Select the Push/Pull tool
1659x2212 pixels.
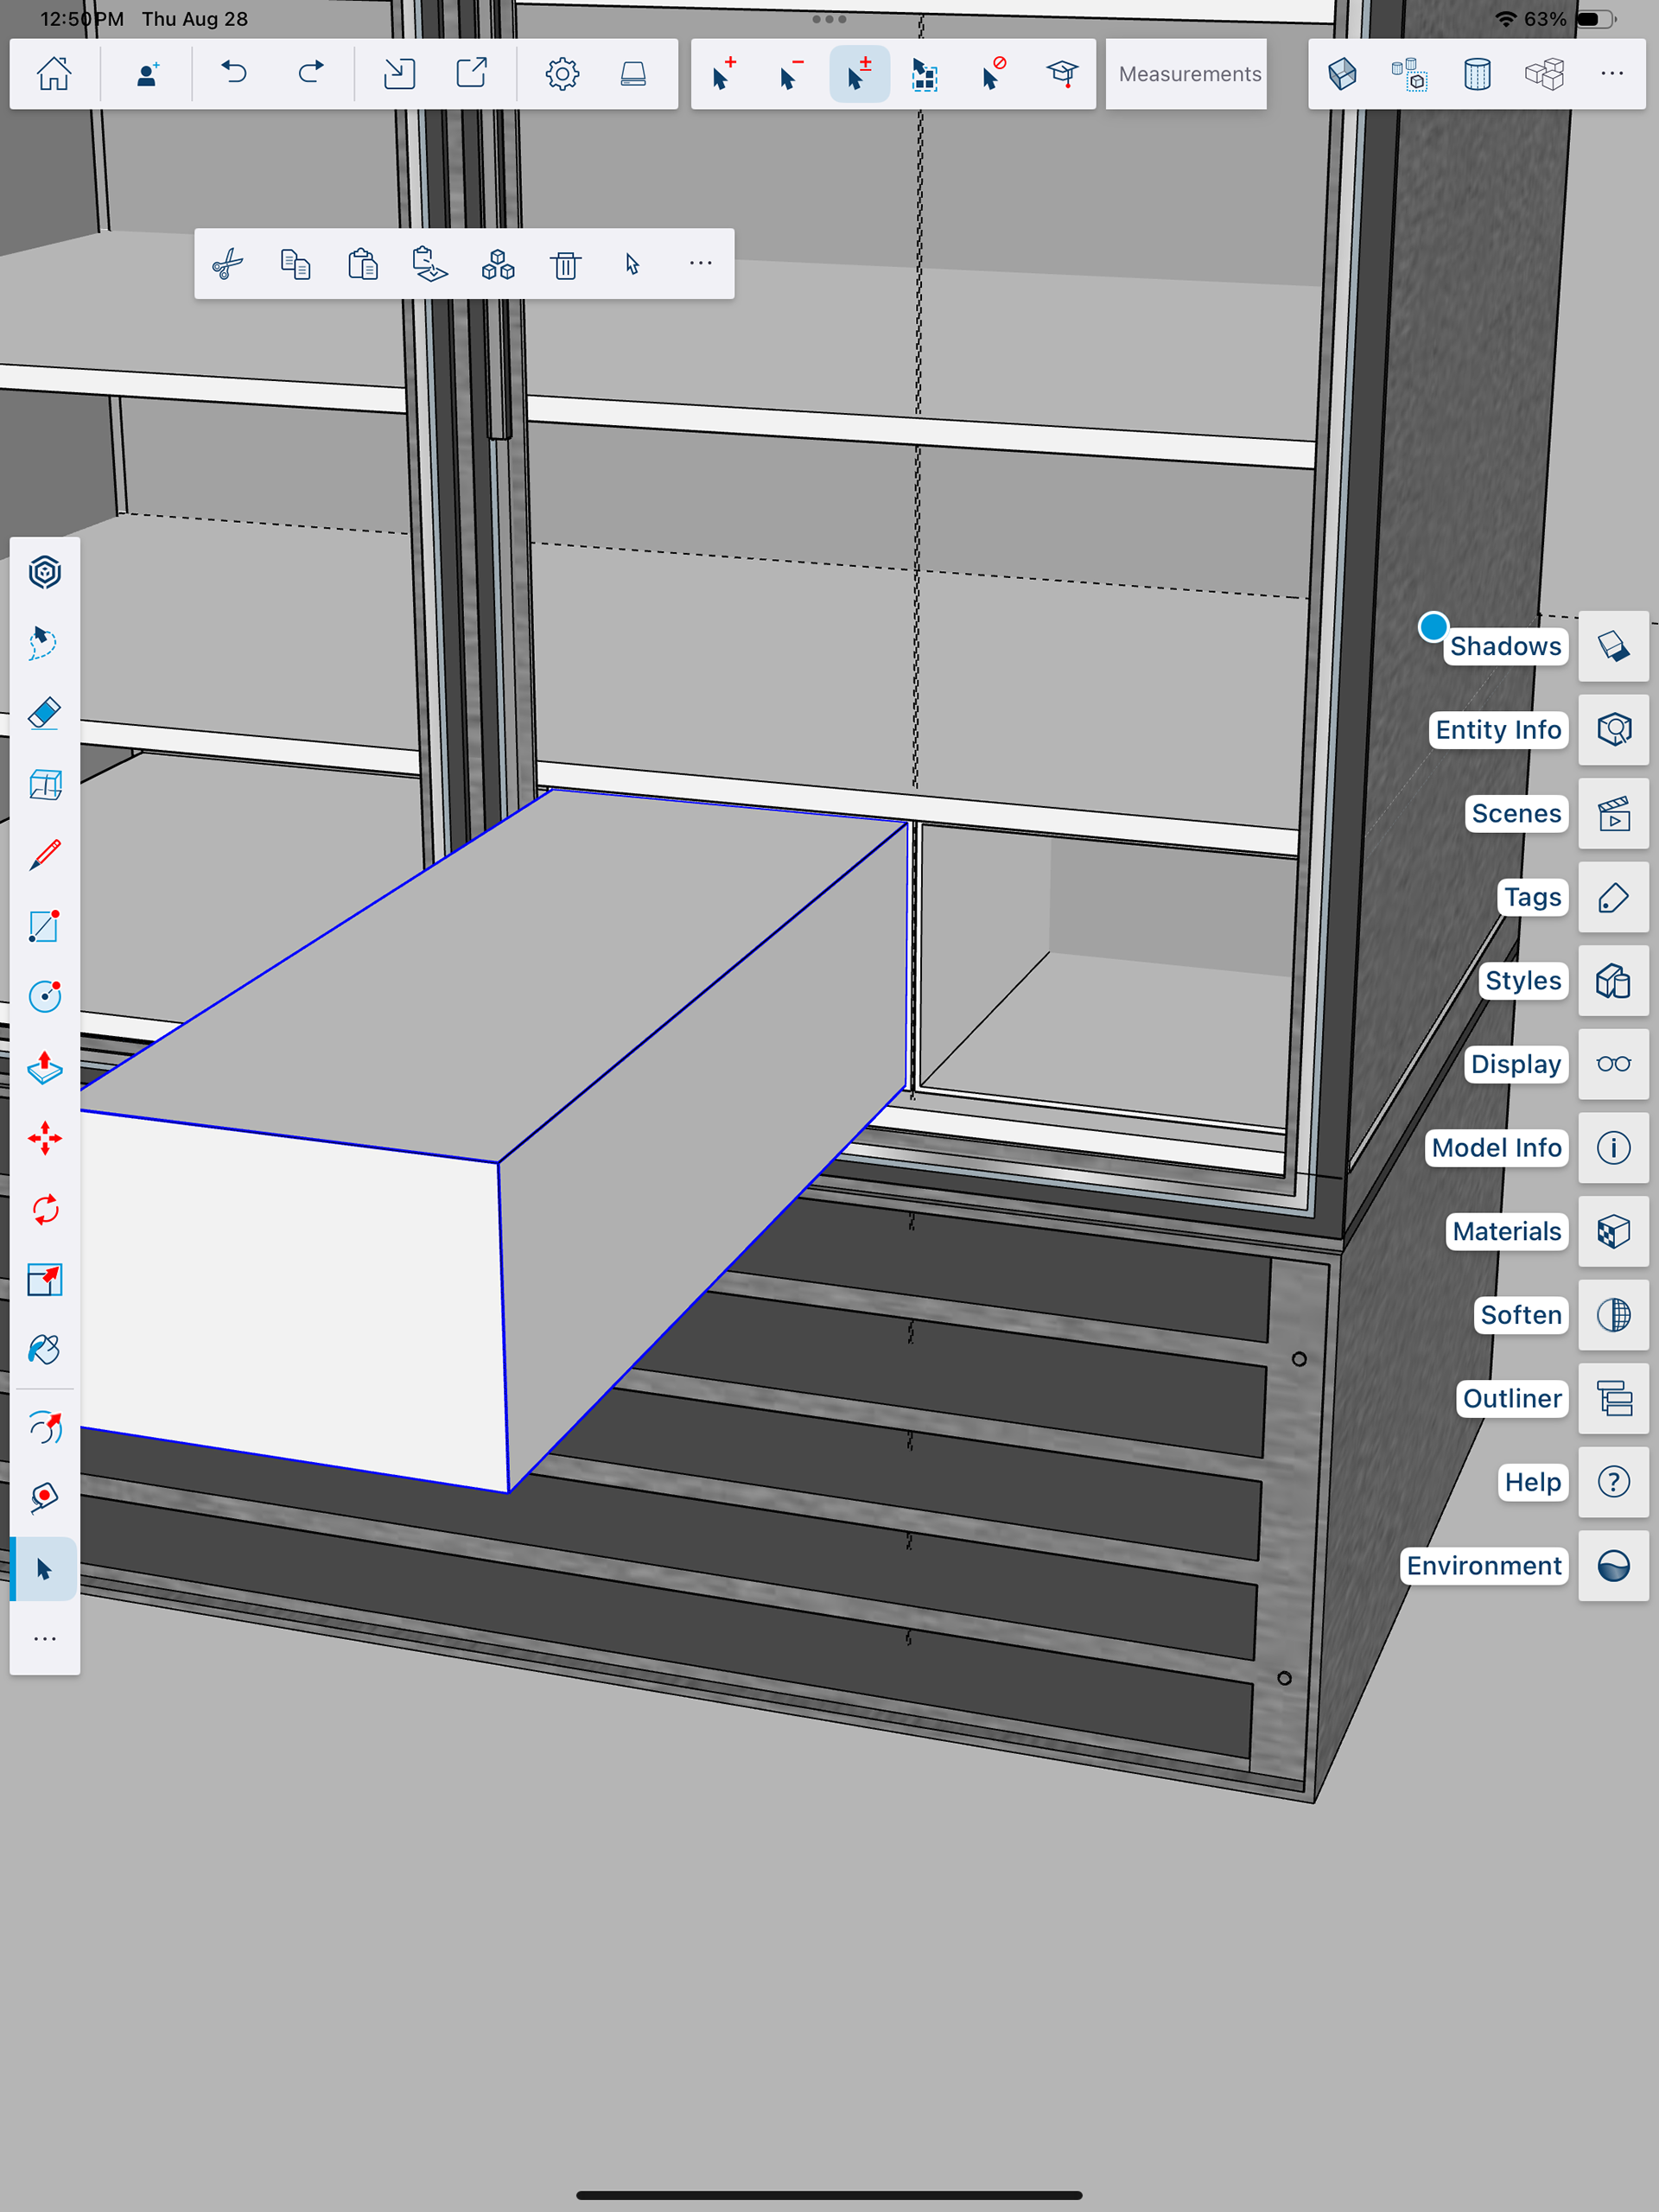pos(45,1068)
